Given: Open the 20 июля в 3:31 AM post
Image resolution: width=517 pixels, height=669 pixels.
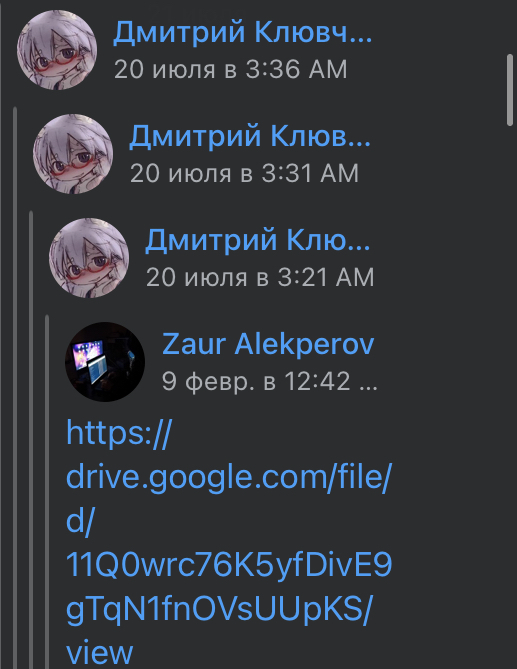Looking at the screenshot, I should pyautogui.click(x=244, y=173).
